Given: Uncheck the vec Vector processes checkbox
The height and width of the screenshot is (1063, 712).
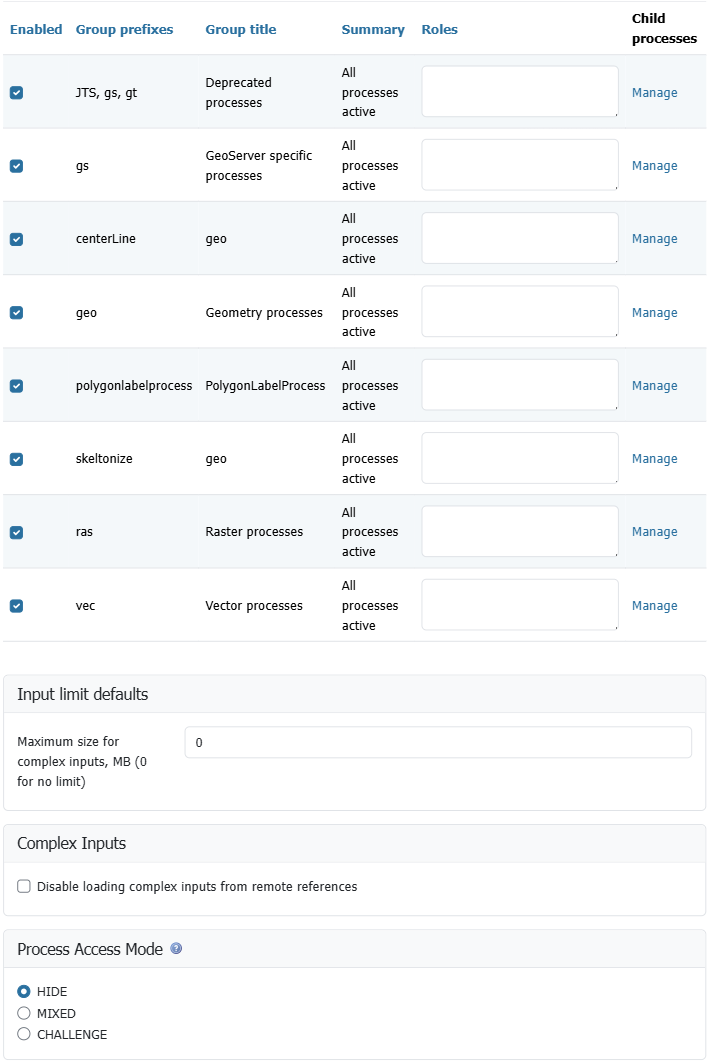Looking at the screenshot, I should pyautogui.click(x=16, y=606).
